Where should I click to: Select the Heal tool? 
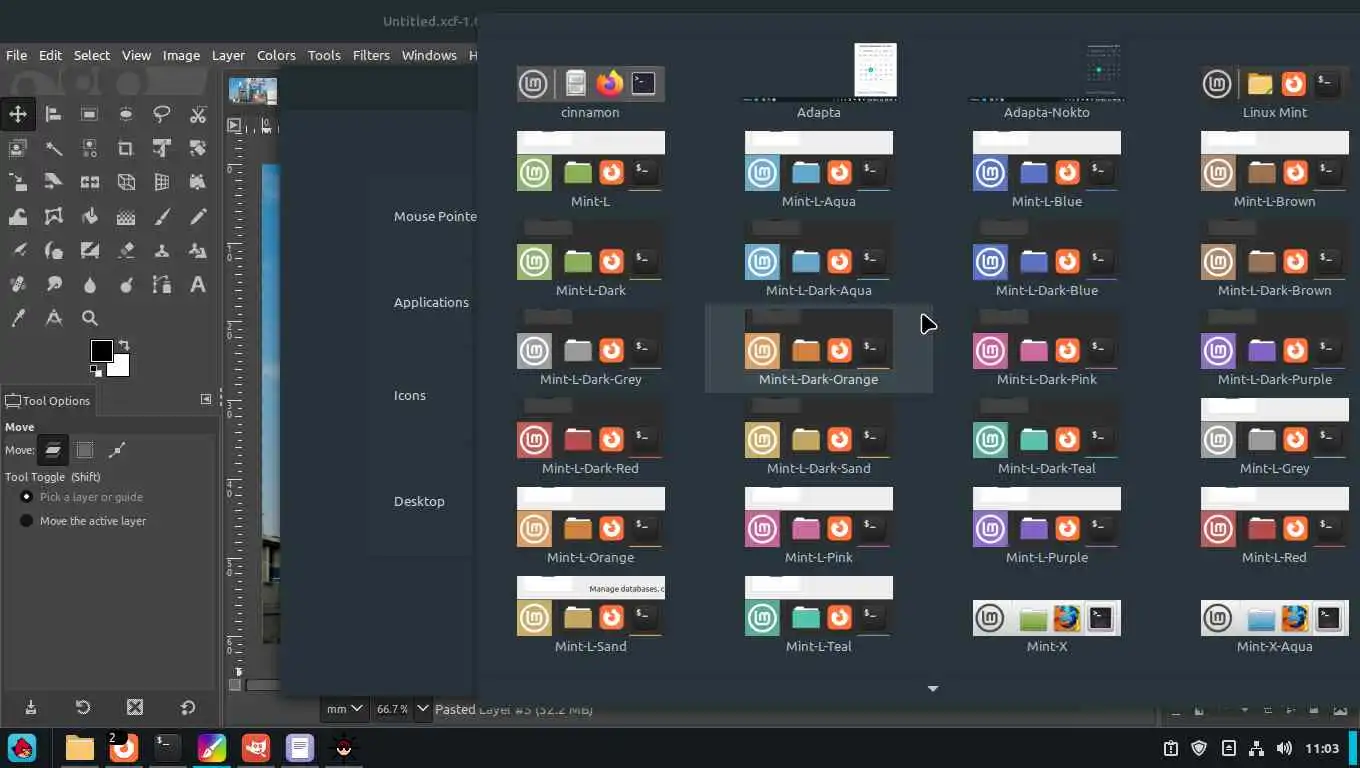[x=18, y=284]
